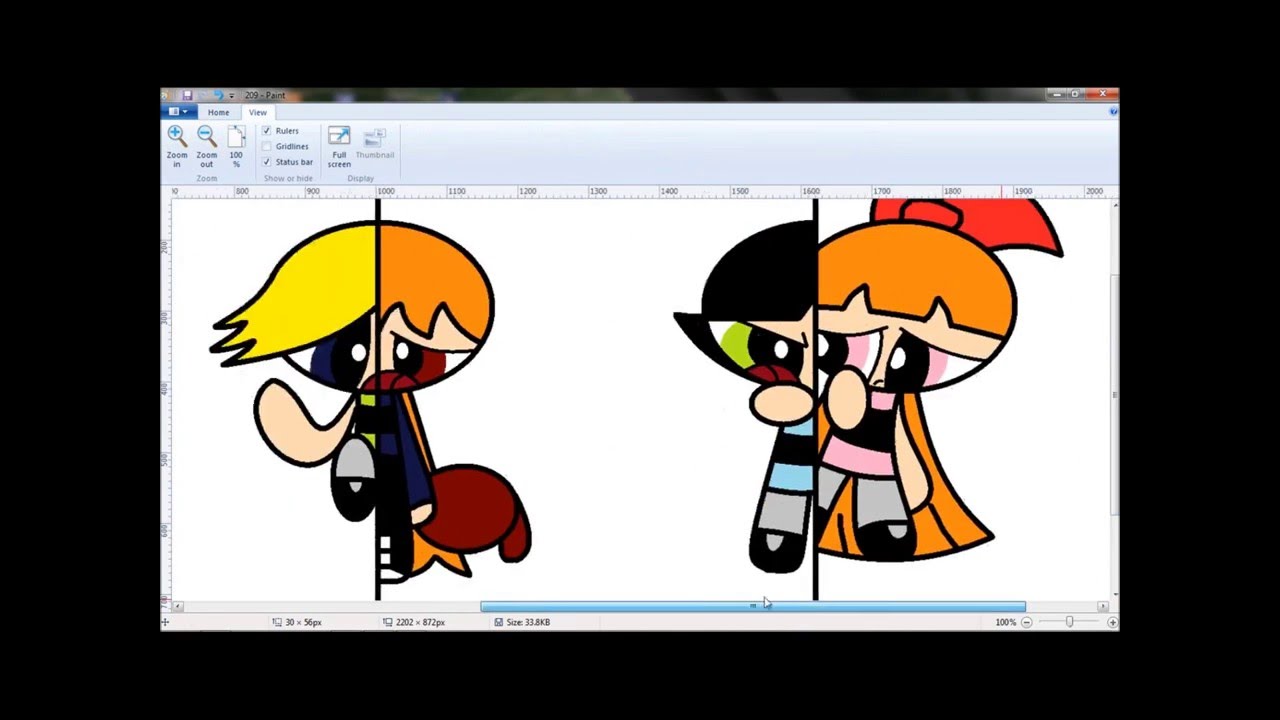The height and width of the screenshot is (720, 1280).
Task: Expand the Customize Quick Access Toolbar arrow
Action: [232, 96]
